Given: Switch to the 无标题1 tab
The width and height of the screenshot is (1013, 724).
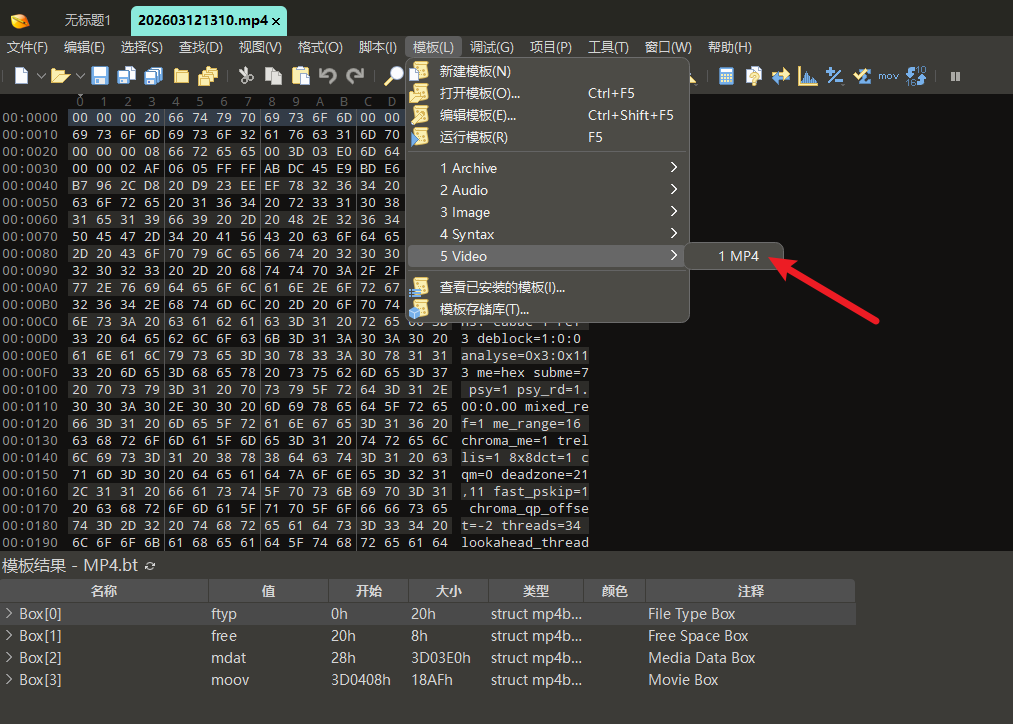Looking at the screenshot, I should [x=88, y=20].
